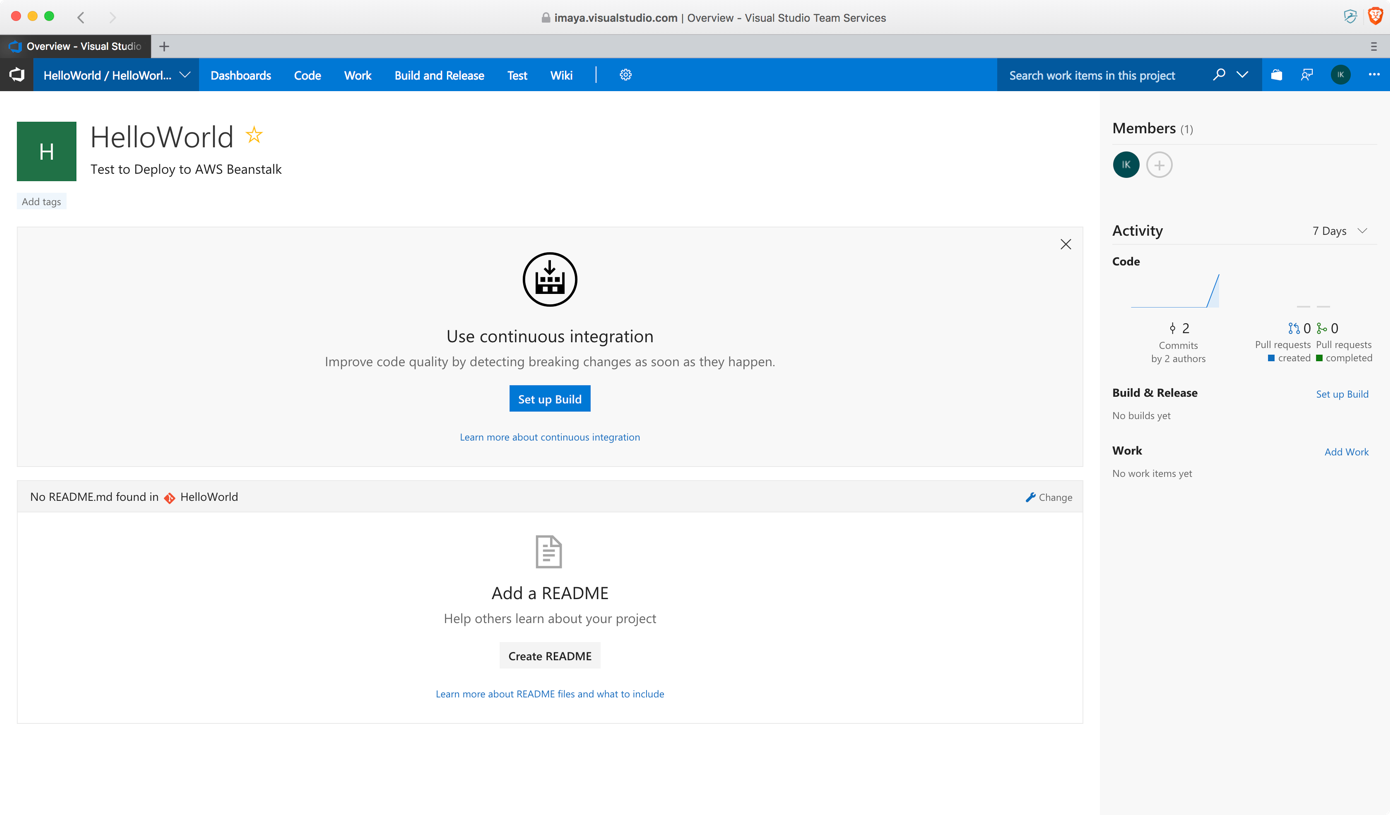Open the marketplace shopping bag icon
This screenshot has height=815, width=1390.
click(1277, 75)
